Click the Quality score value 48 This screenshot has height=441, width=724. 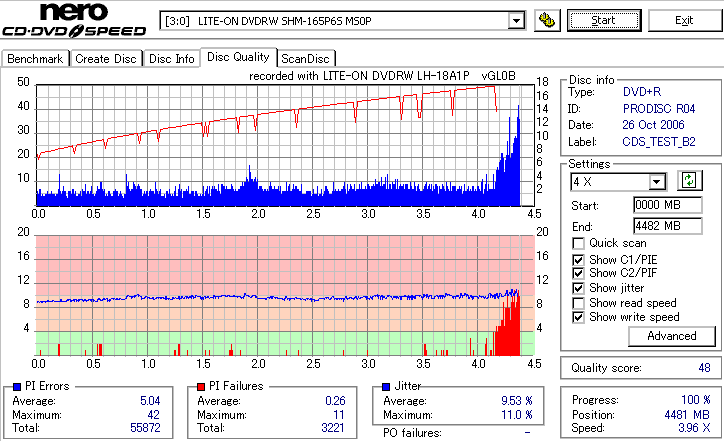click(704, 368)
